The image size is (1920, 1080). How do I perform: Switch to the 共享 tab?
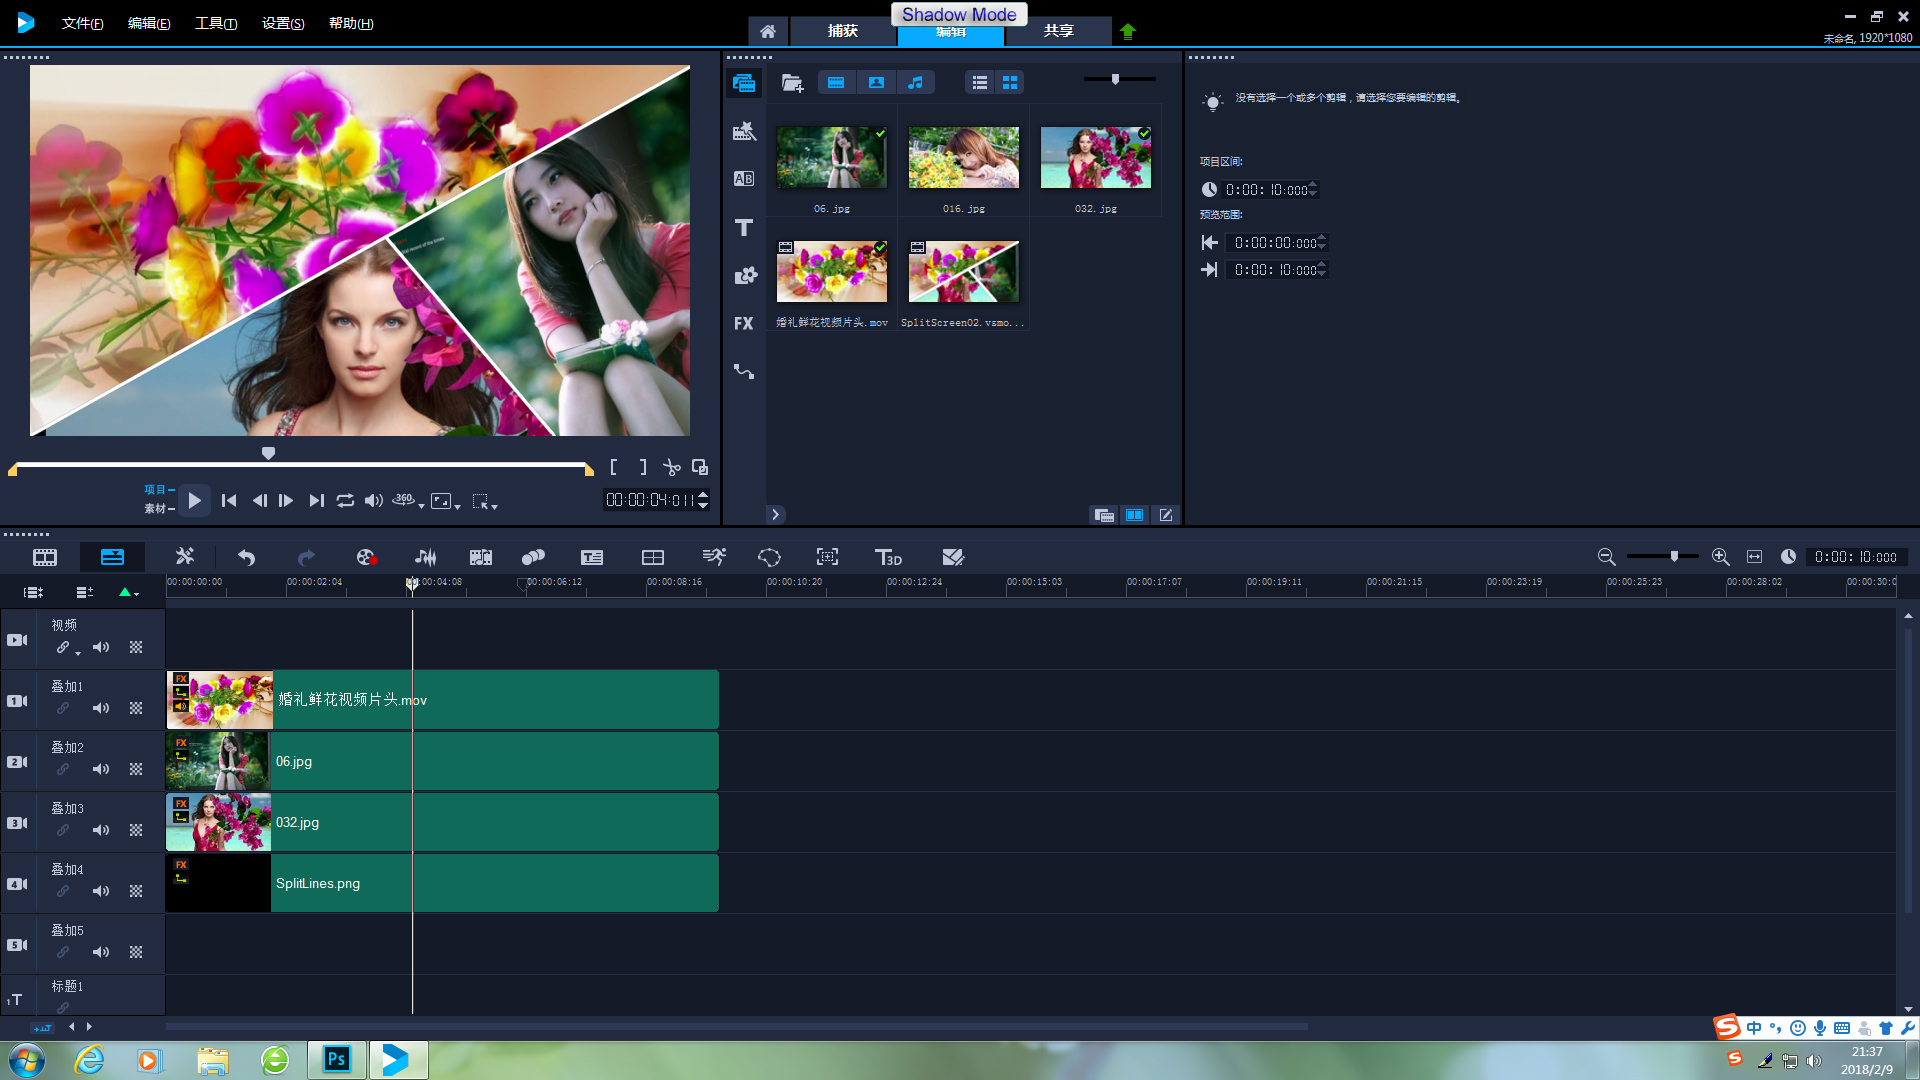pos(1059,31)
